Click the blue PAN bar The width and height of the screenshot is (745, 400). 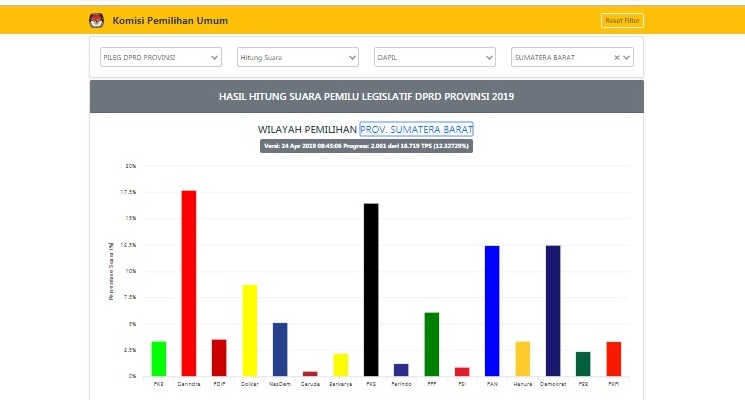492,311
